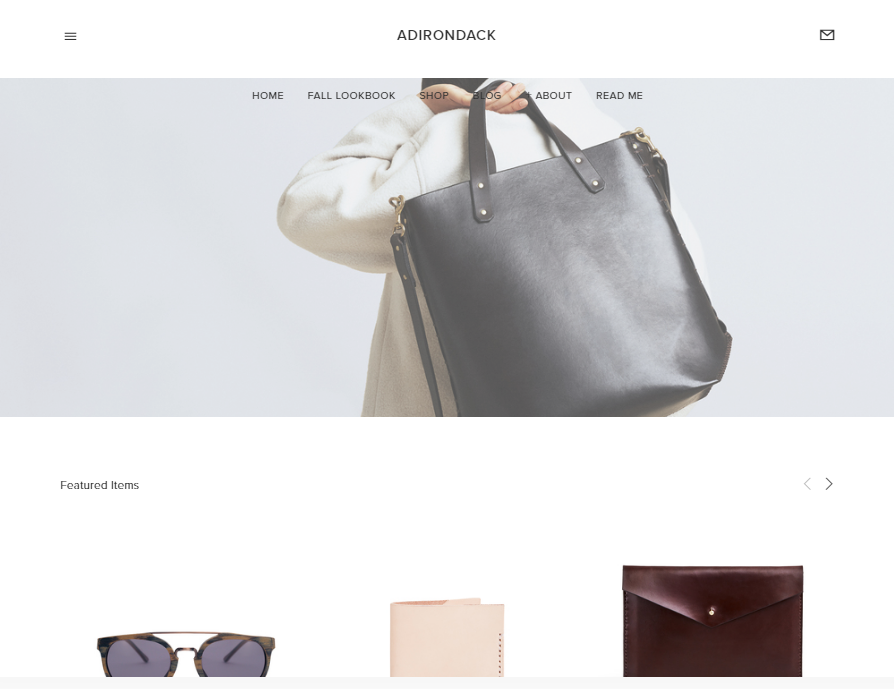
Task: View the pale pink wallet product
Action: (x=447, y=637)
